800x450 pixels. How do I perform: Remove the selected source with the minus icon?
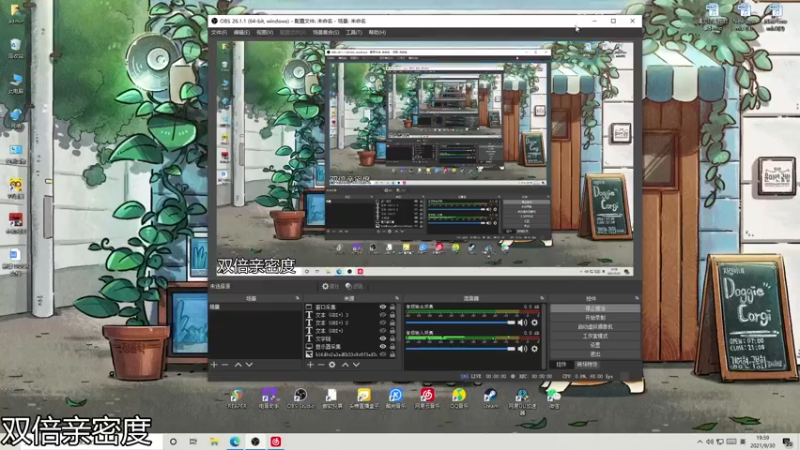(321, 365)
